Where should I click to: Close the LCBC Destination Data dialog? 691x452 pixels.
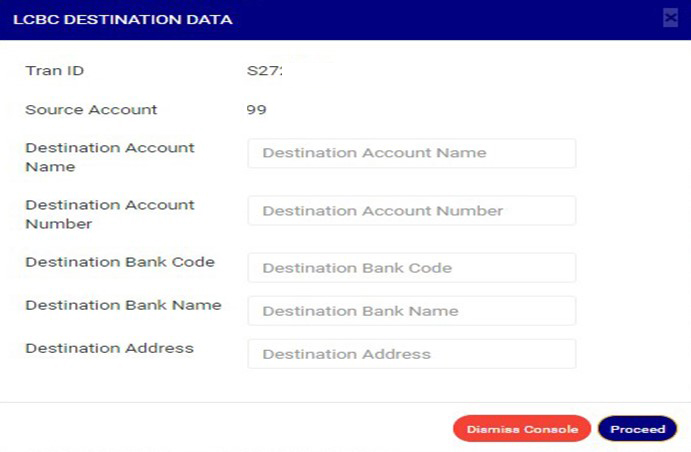click(x=670, y=17)
